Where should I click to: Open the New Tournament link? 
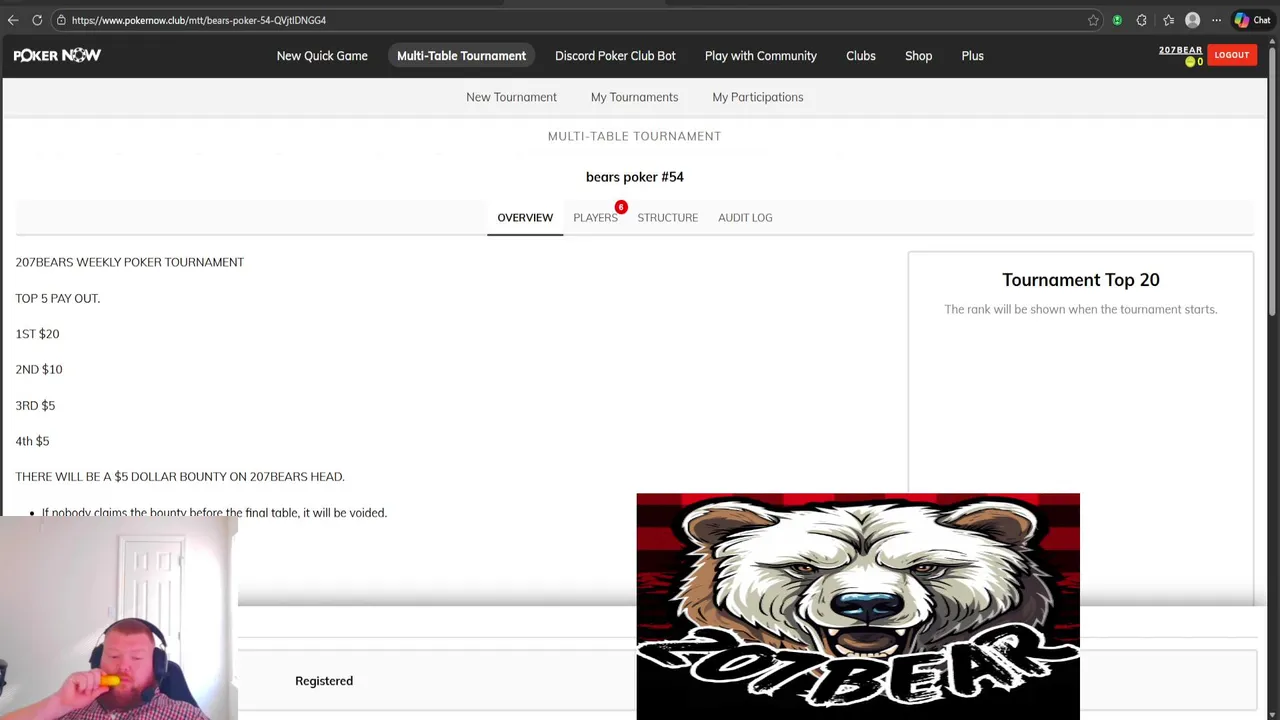[x=511, y=97]
